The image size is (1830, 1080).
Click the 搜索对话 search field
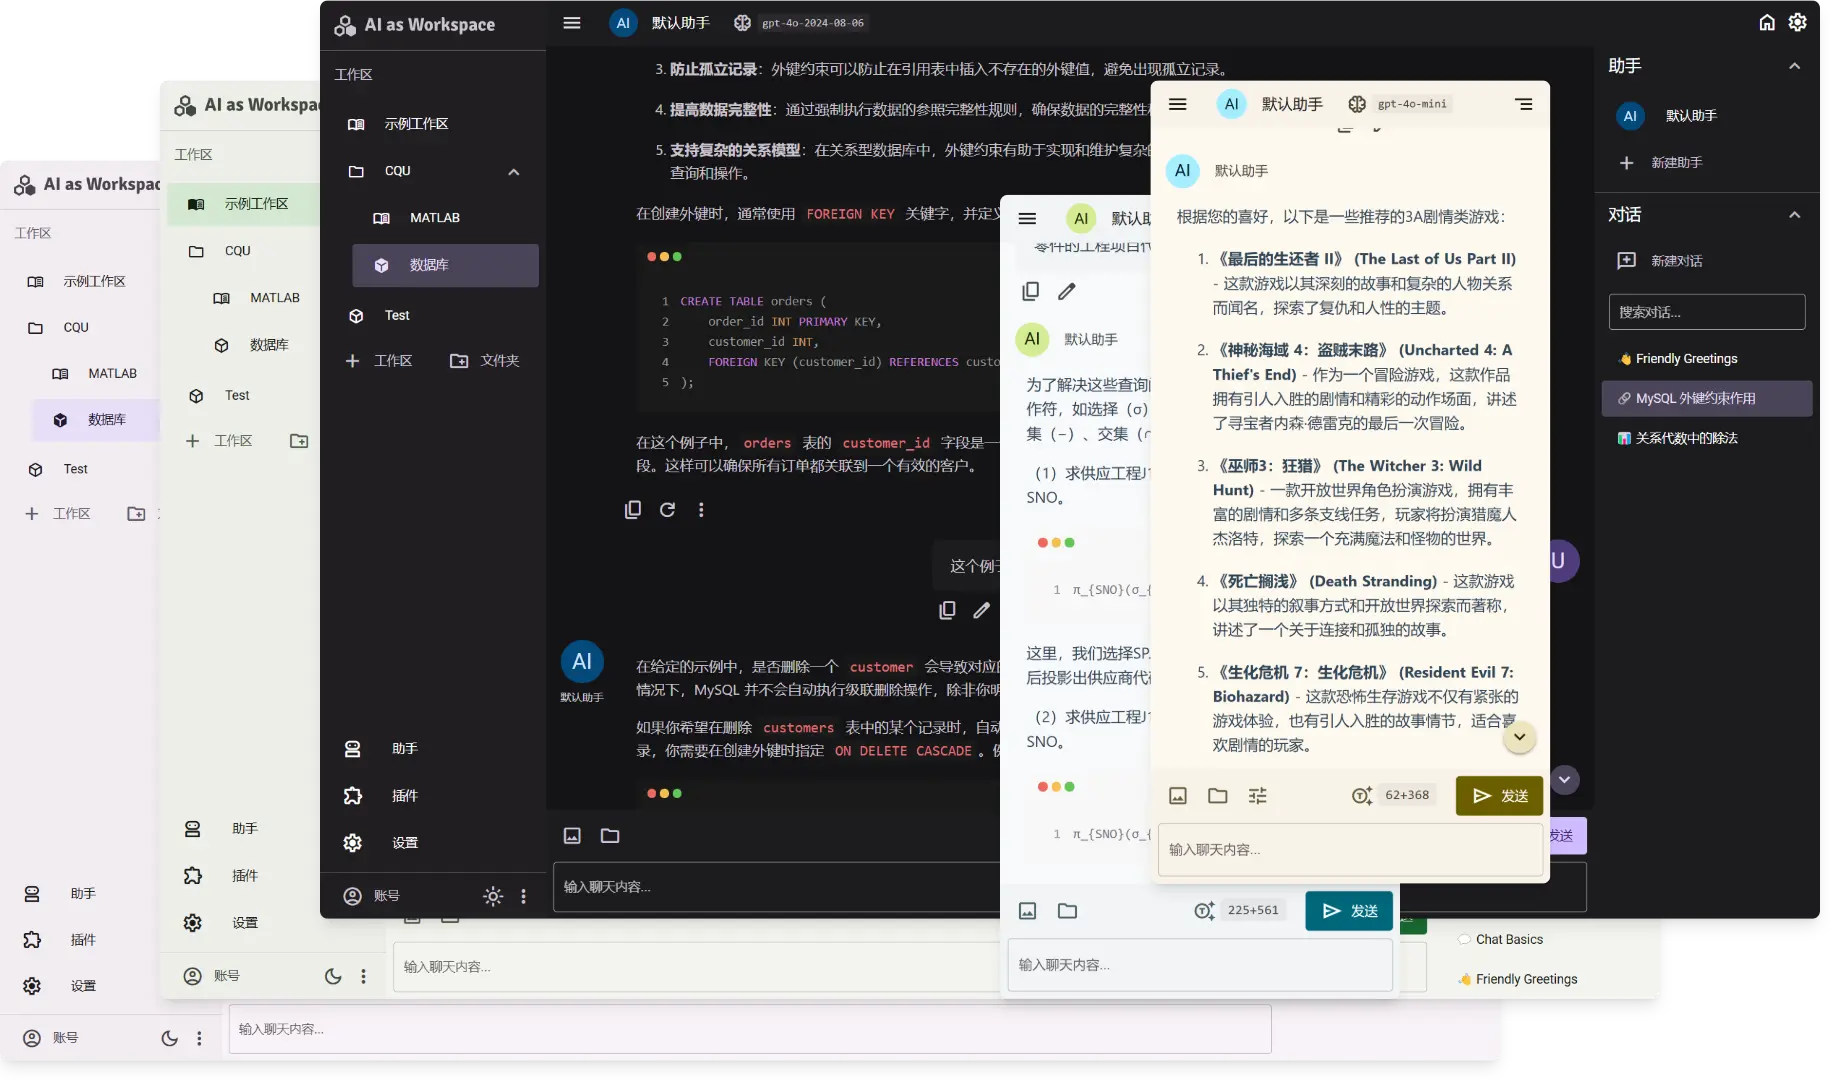1706,312
